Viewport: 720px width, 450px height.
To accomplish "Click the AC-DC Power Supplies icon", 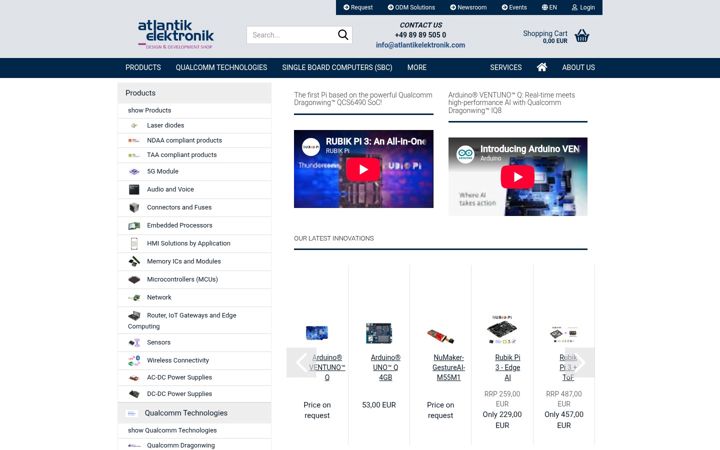I will (x=134, y=378).
